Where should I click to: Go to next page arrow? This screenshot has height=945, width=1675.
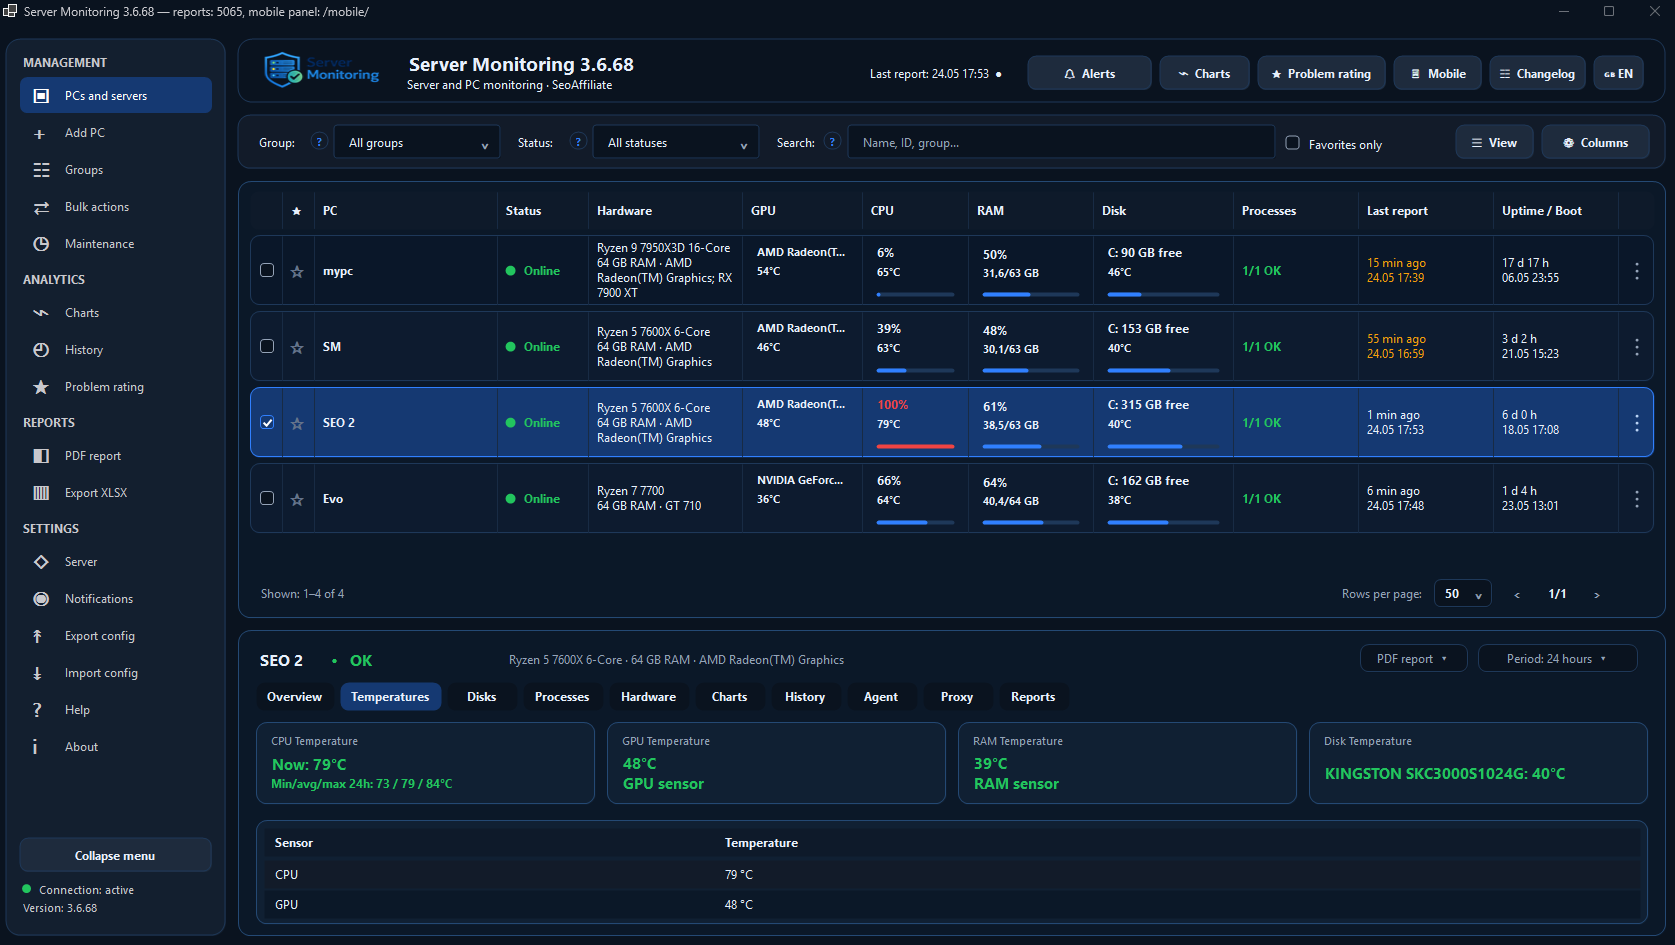click(1597, 595)
